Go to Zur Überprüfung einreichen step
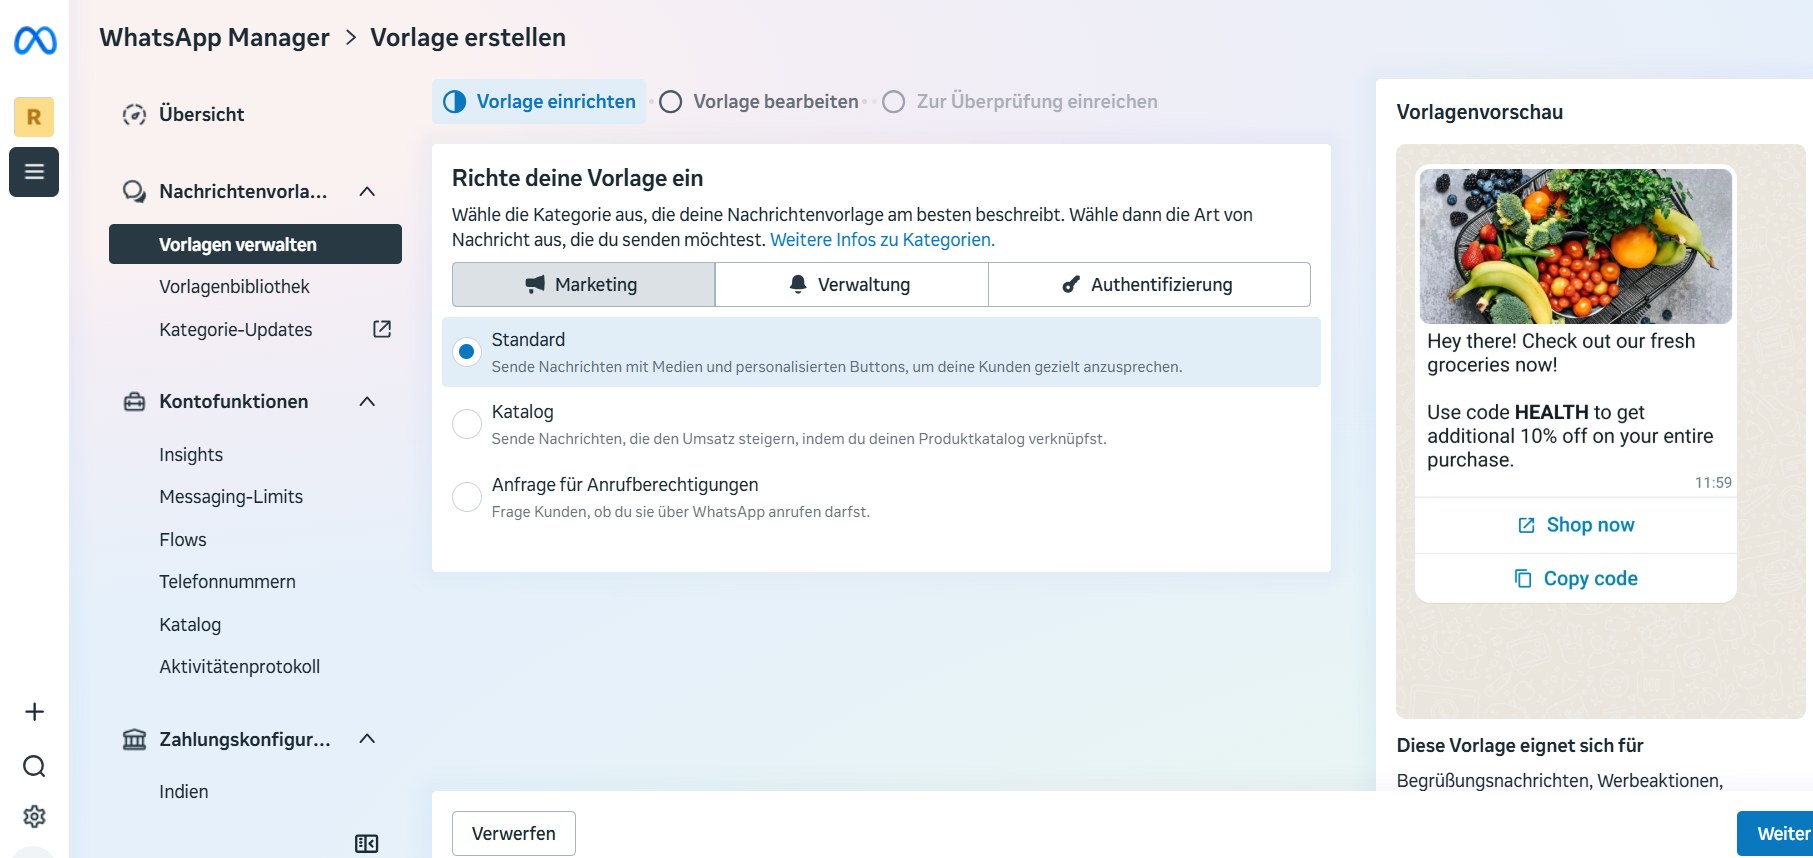Viewport: 1813px width, 858px height. 1020,102
